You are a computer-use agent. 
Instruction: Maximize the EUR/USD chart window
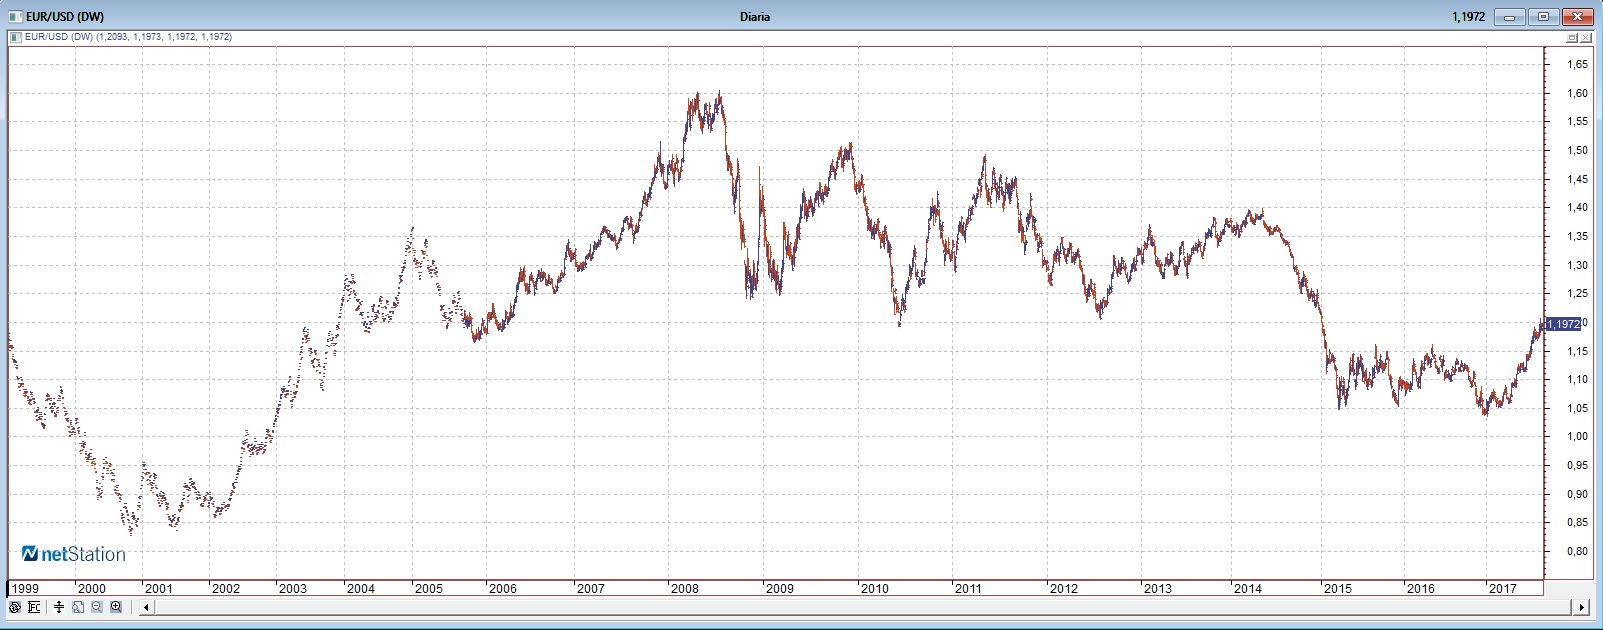(x=1543, y=17)
